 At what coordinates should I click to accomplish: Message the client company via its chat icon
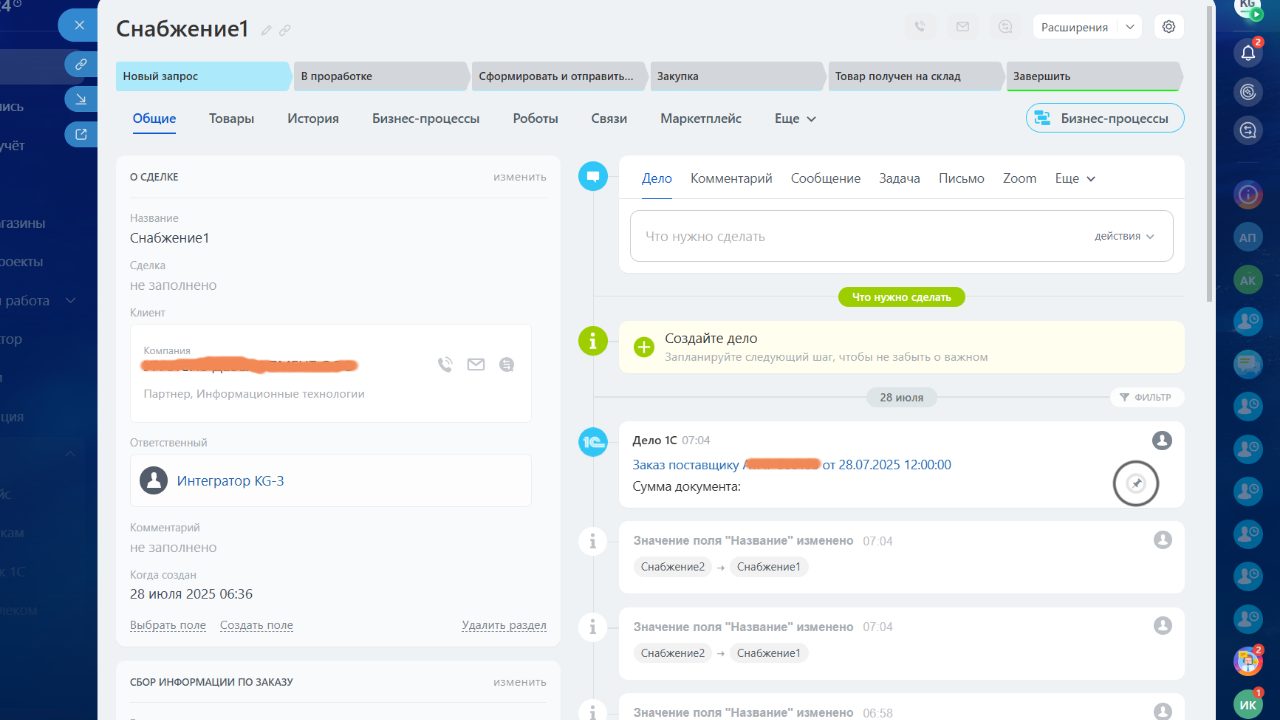[x=507, y=365]
